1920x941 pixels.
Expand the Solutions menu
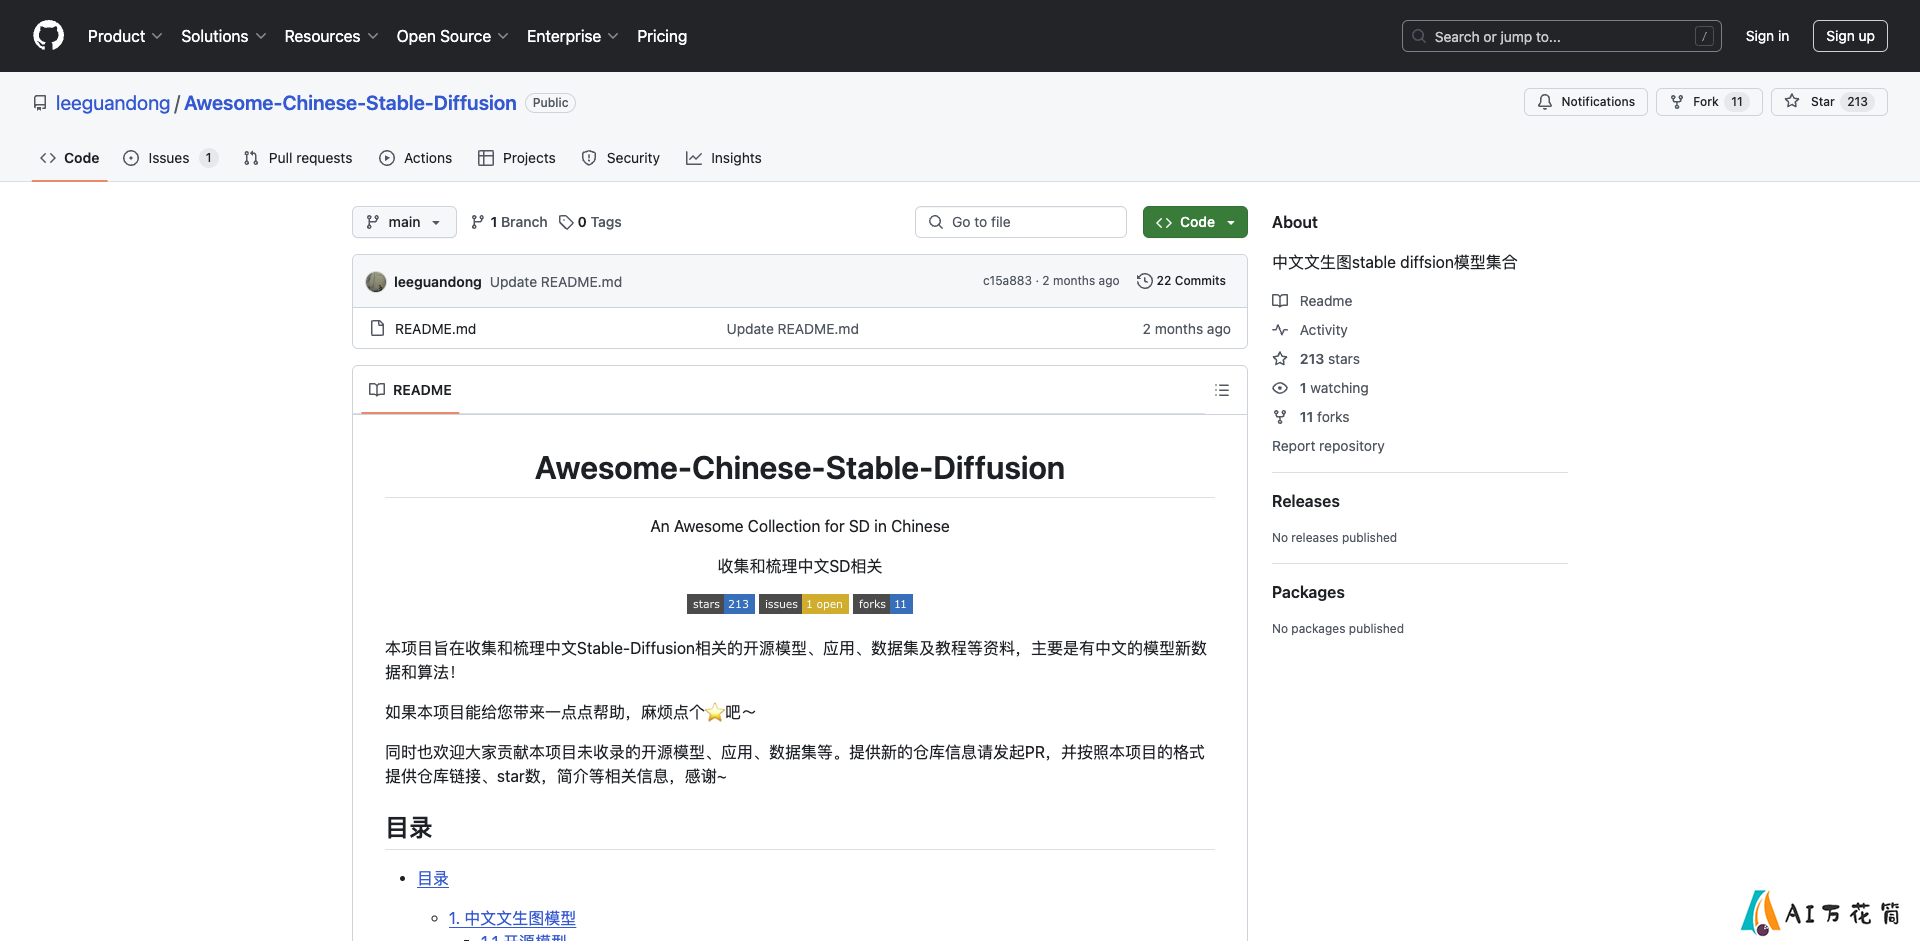(x=223, y=36)
